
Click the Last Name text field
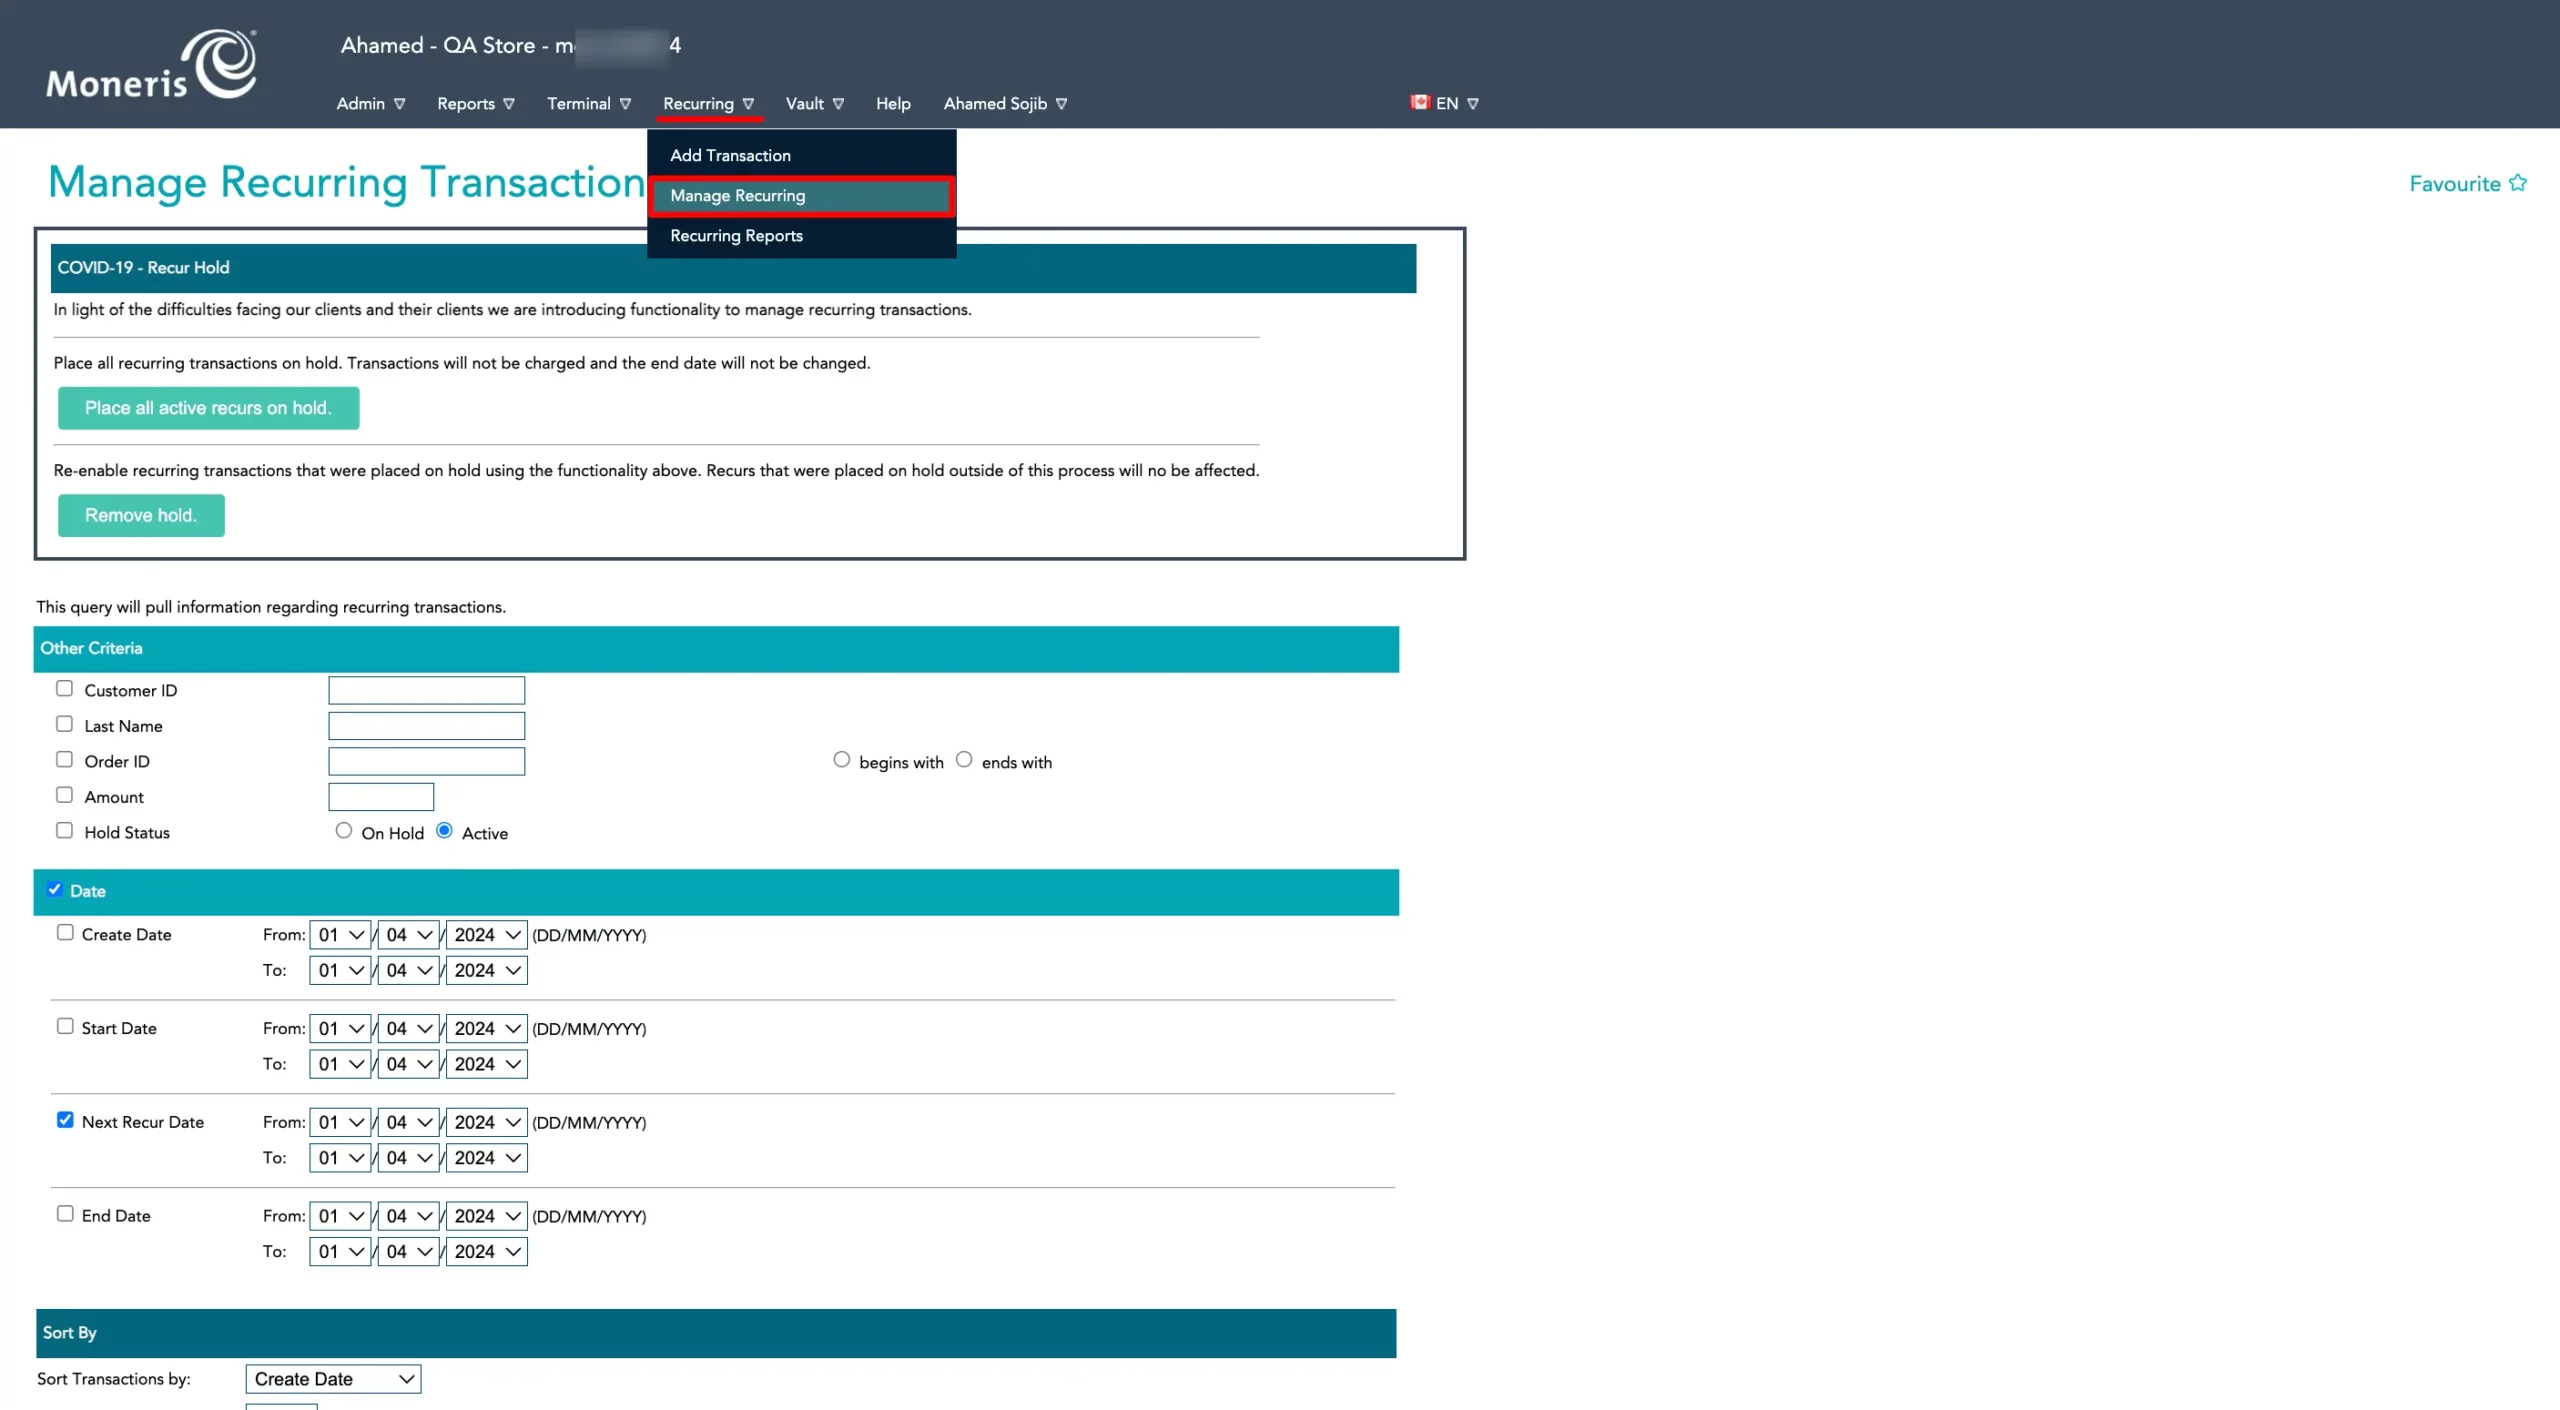tap(426, 725)
